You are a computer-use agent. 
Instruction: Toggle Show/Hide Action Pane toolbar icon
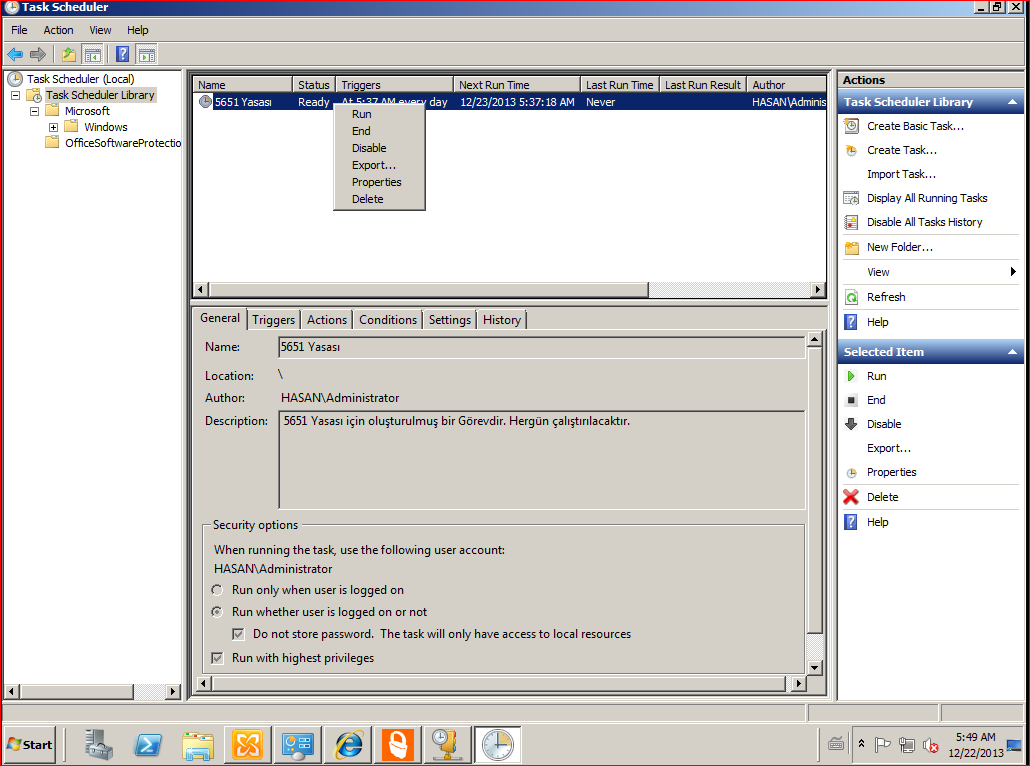tap(146, 55)
